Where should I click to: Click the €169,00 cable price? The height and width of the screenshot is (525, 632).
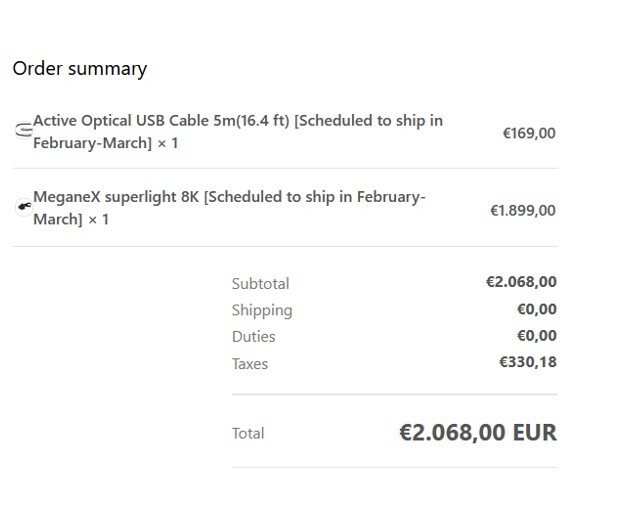(529, 133)
